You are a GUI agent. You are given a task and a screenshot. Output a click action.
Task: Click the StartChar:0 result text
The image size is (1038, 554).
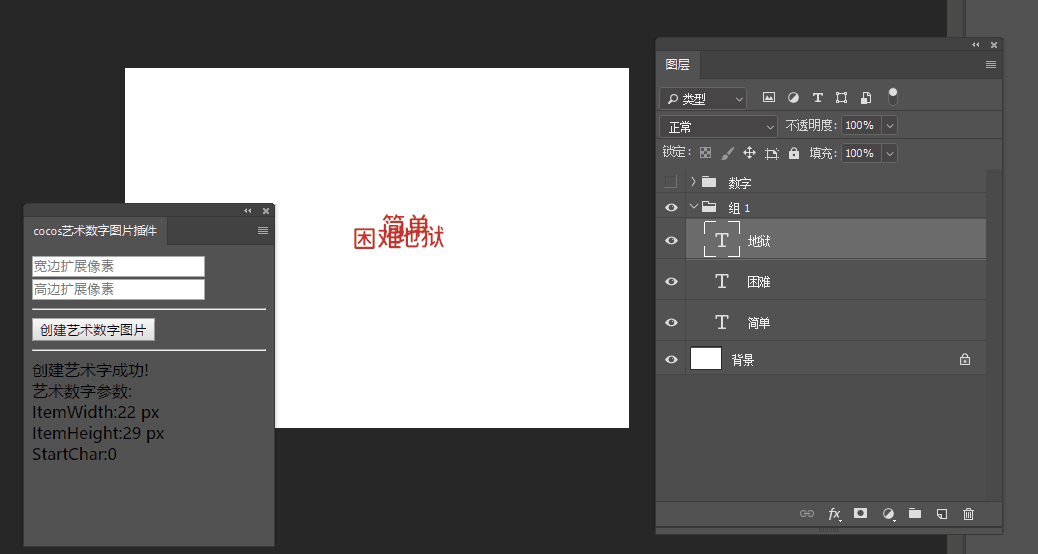point(74,454)
